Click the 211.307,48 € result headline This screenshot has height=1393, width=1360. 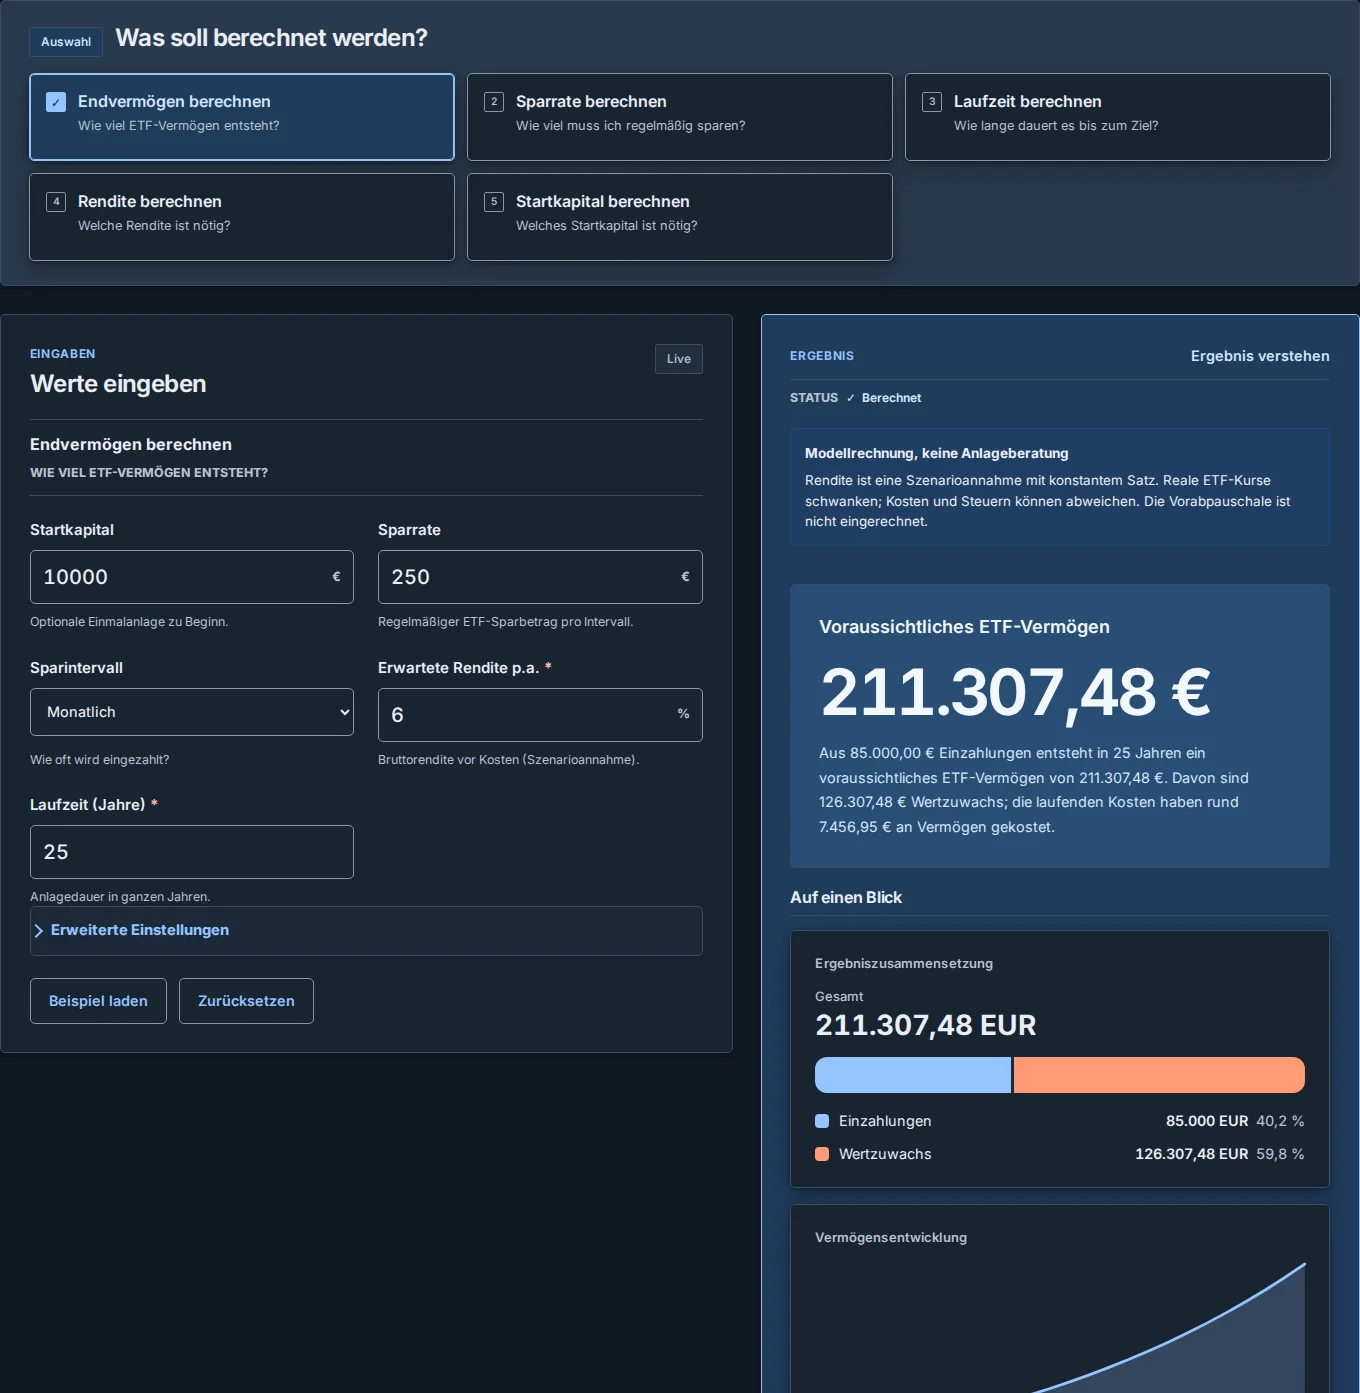click(1016, 693)
